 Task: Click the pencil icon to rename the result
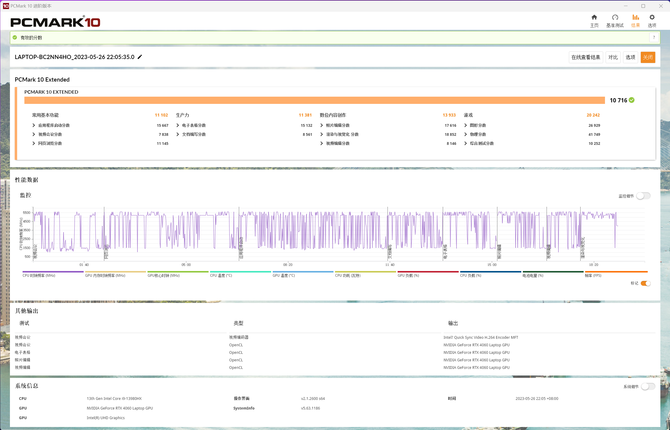click(140, 57)
